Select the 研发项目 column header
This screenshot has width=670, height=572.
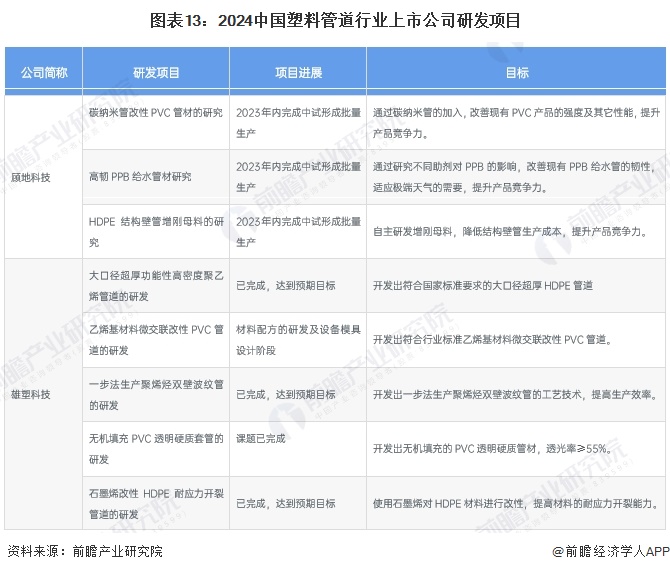[x=156, y=72]
